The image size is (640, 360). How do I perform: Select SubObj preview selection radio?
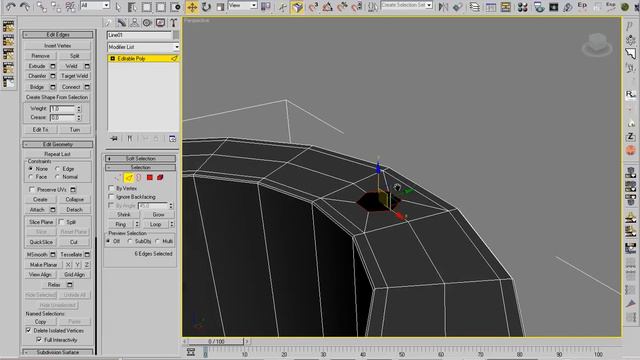click(x=130, y=241)
